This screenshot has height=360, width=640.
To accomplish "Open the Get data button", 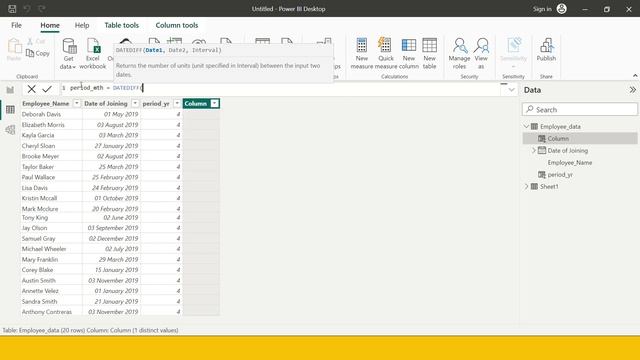I will click(x=69, y=53).
